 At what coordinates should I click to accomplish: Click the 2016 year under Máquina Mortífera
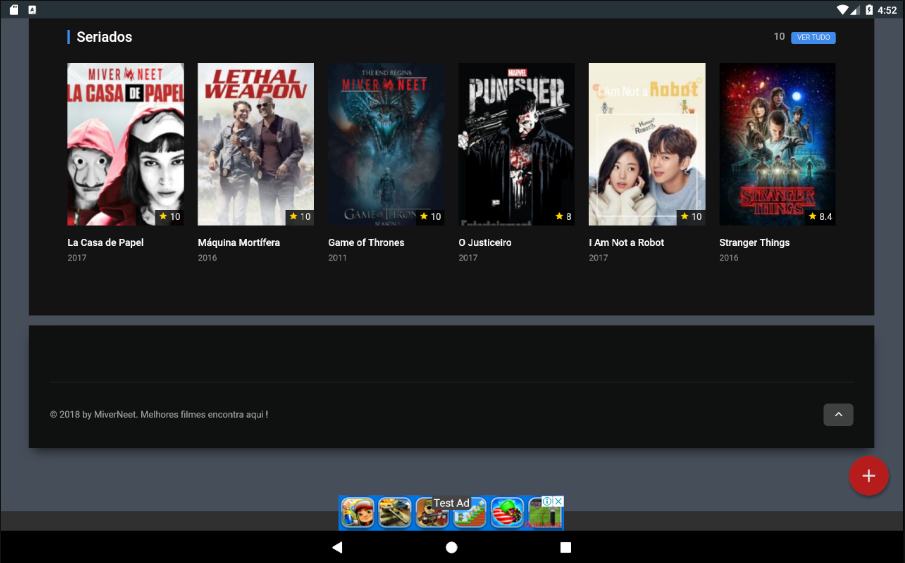click(x=207, y=258)
